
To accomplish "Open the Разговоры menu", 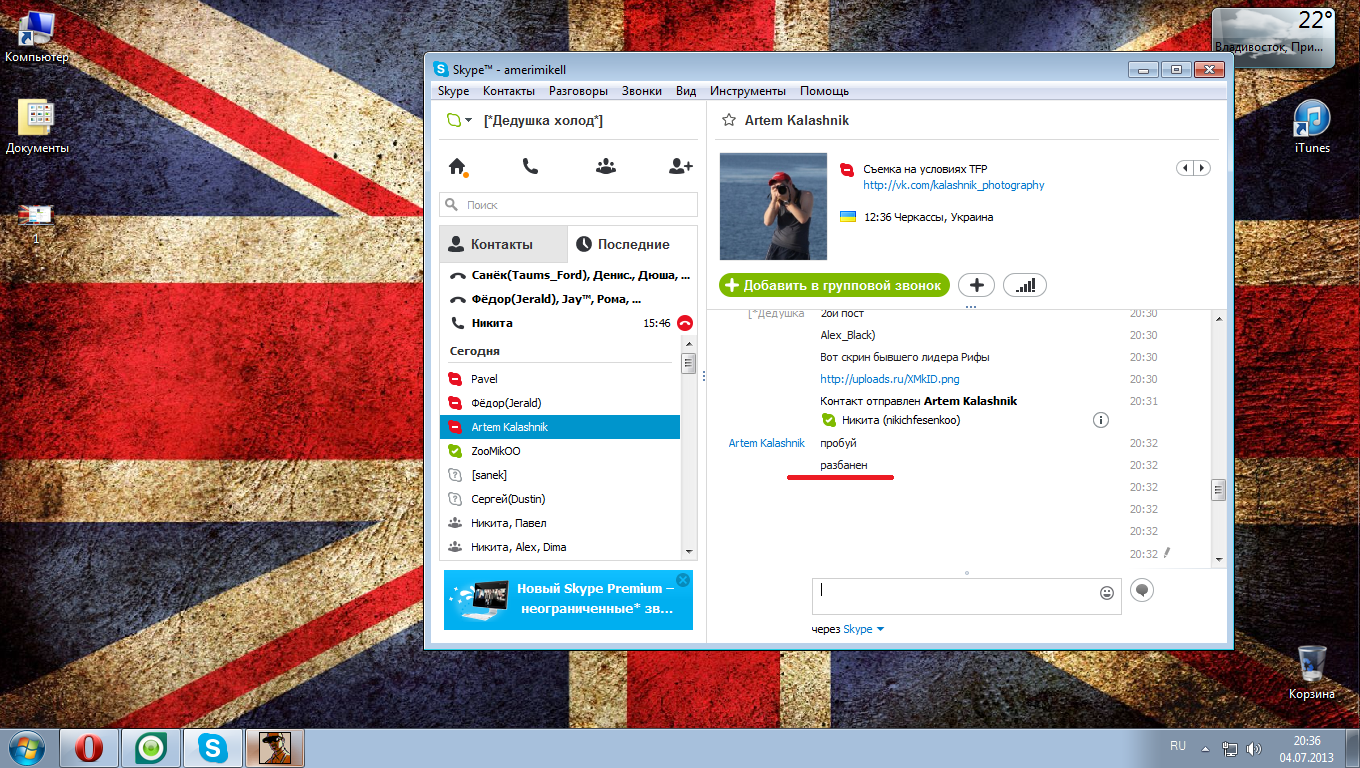I will point(578,91).
